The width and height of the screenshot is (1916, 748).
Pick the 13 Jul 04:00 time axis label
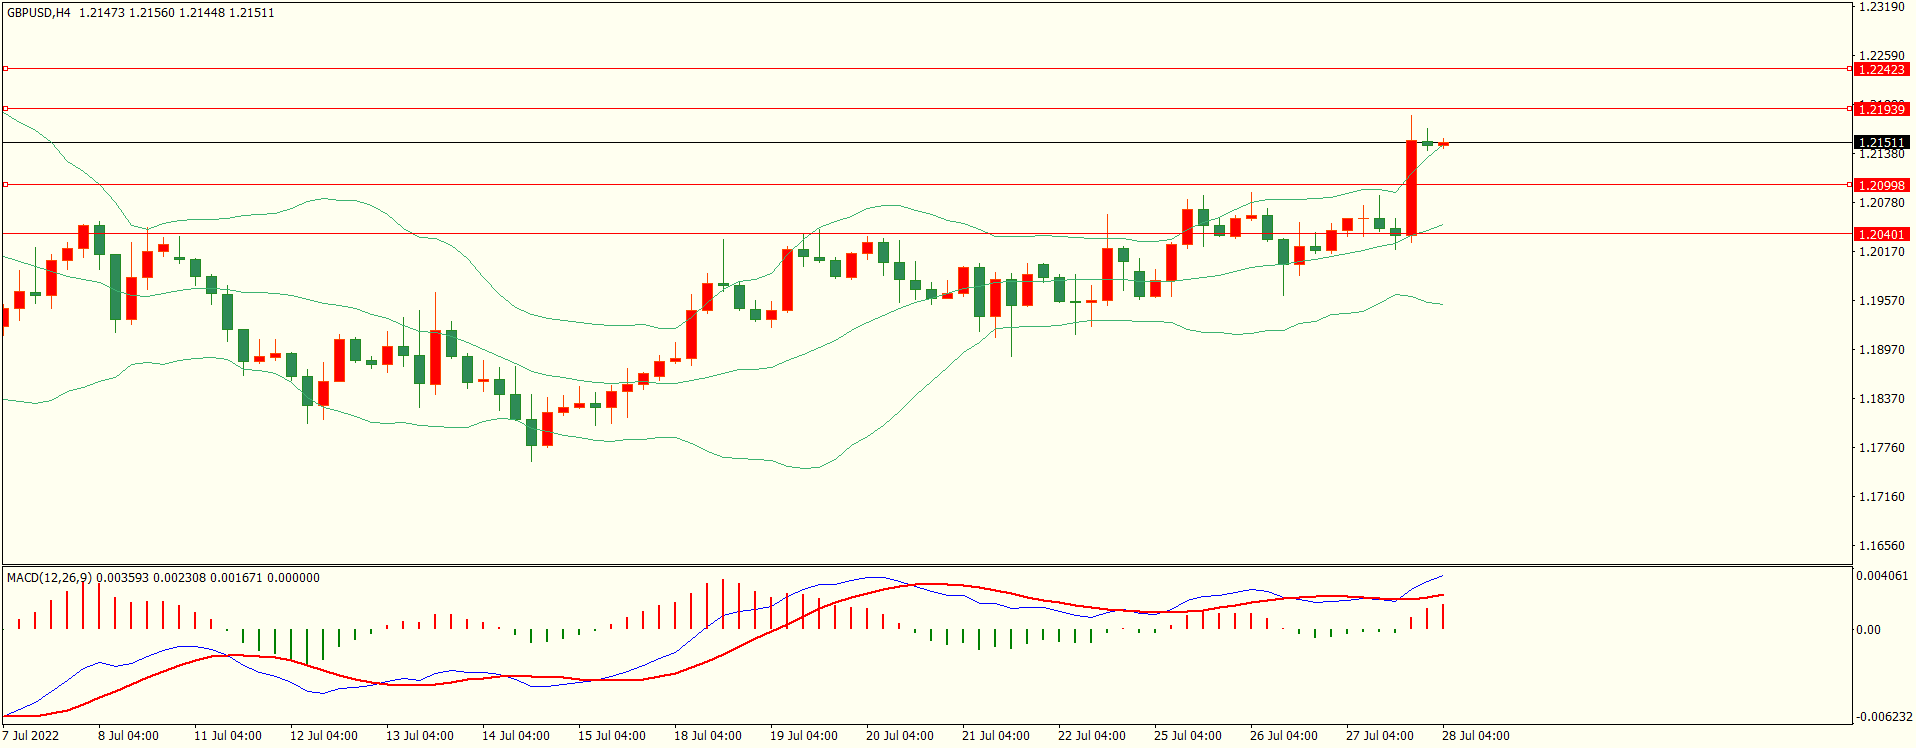[x=419, y=735]
